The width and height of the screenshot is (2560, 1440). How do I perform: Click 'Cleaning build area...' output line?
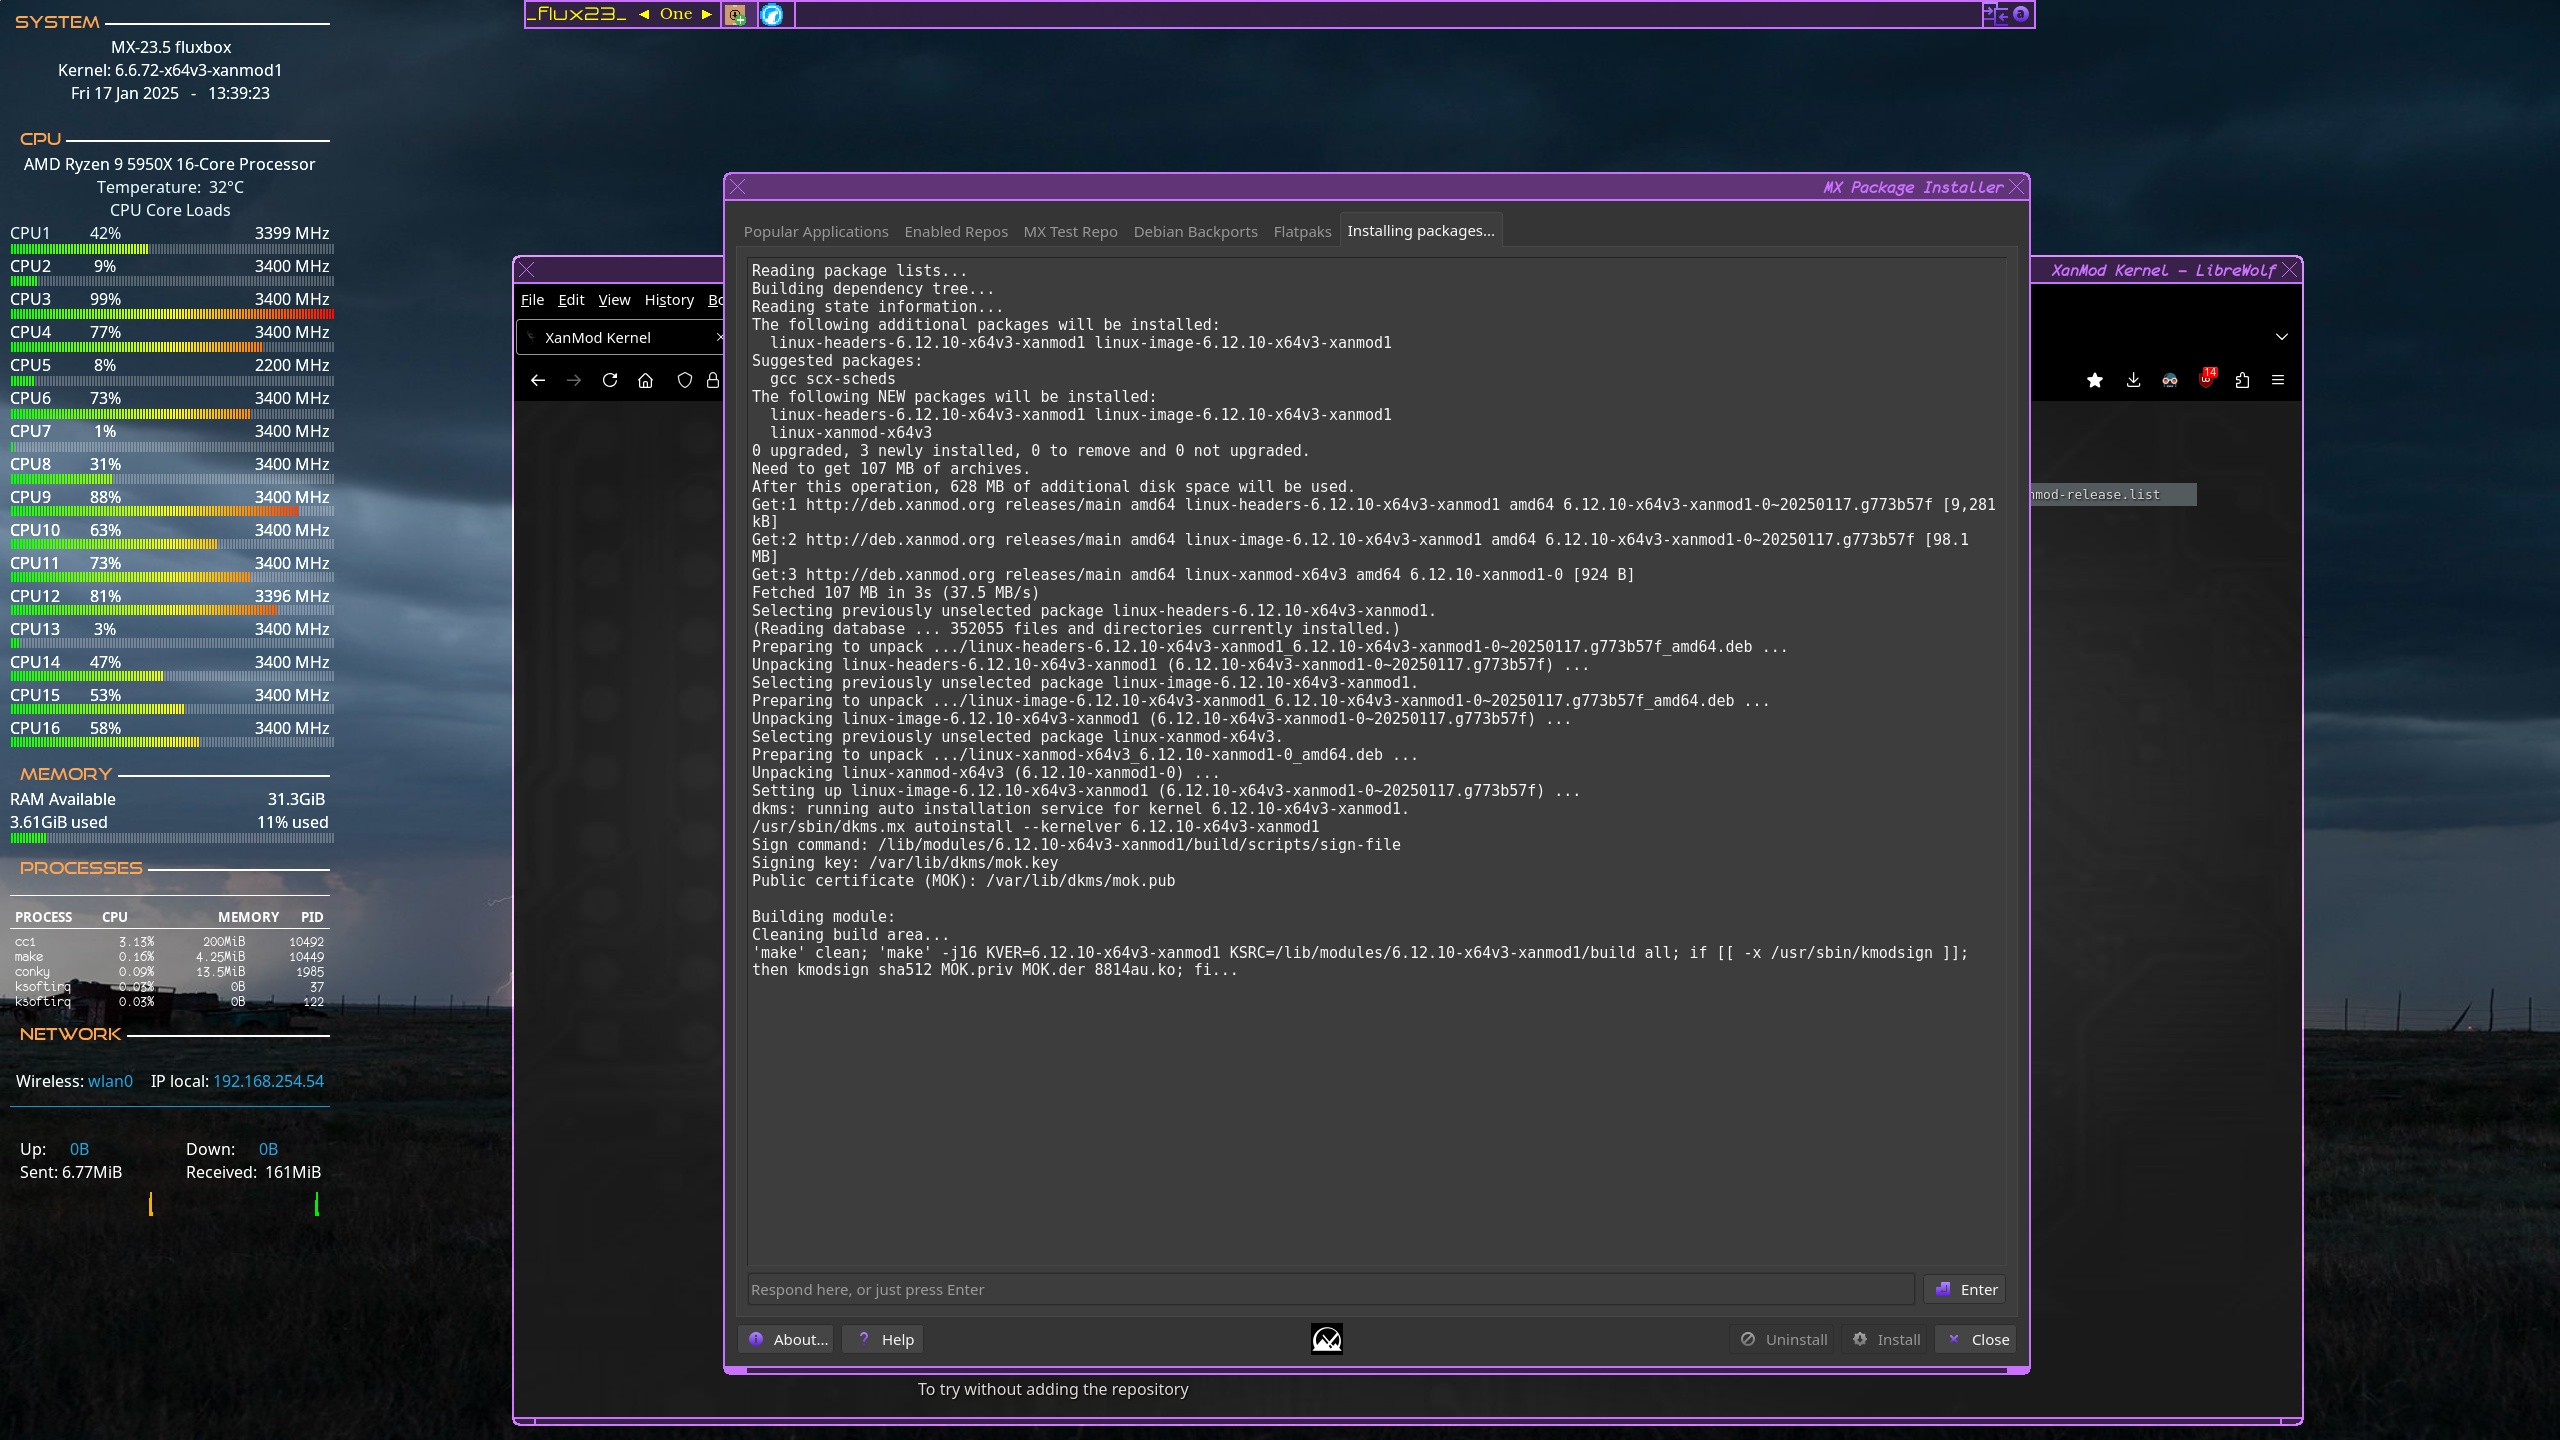850,935
